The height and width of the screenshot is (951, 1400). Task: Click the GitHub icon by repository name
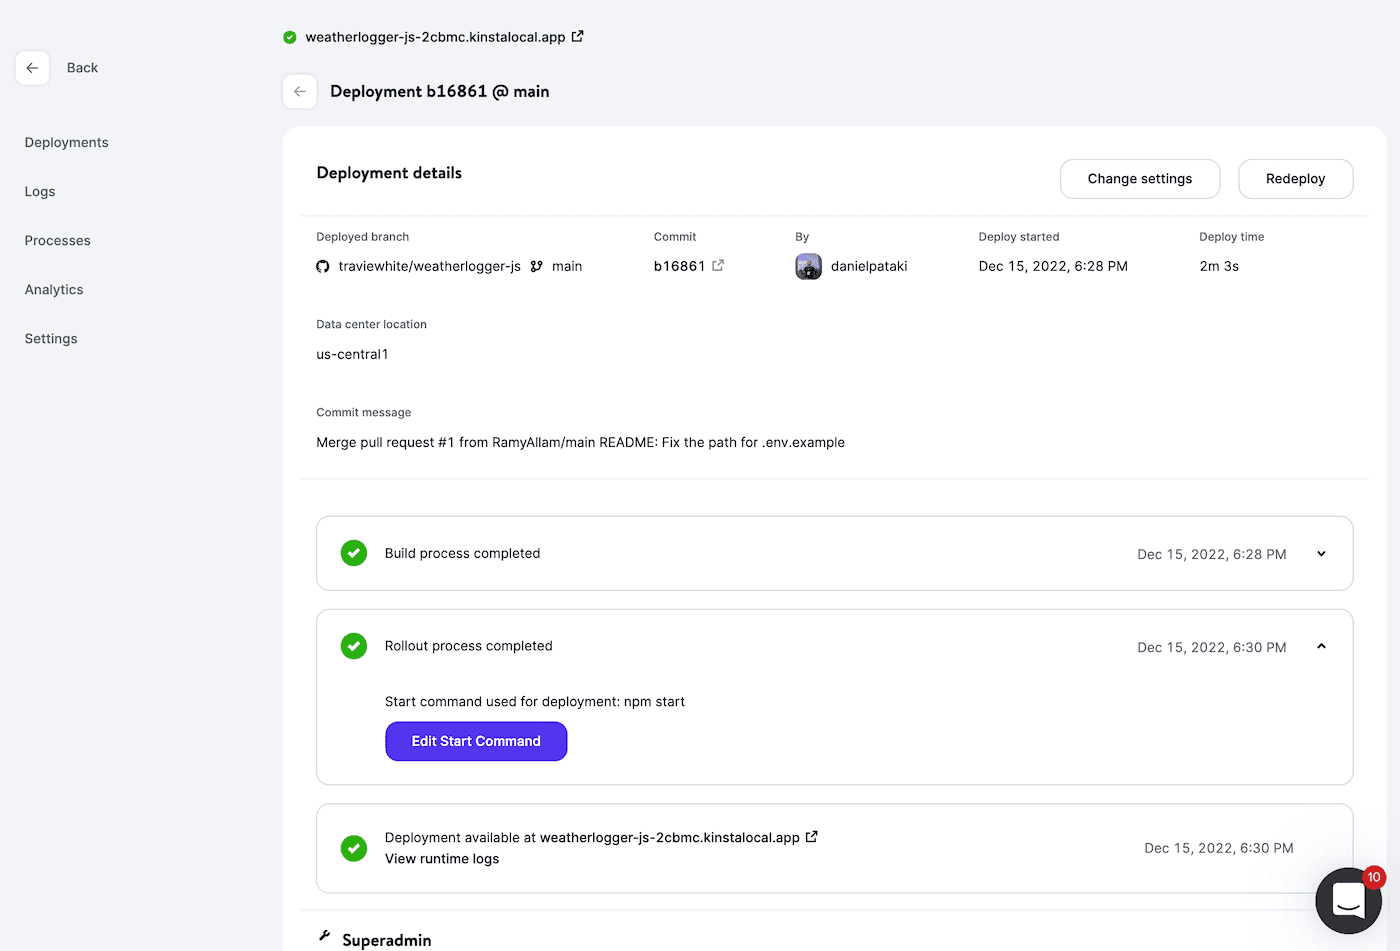tap(323, 267)
